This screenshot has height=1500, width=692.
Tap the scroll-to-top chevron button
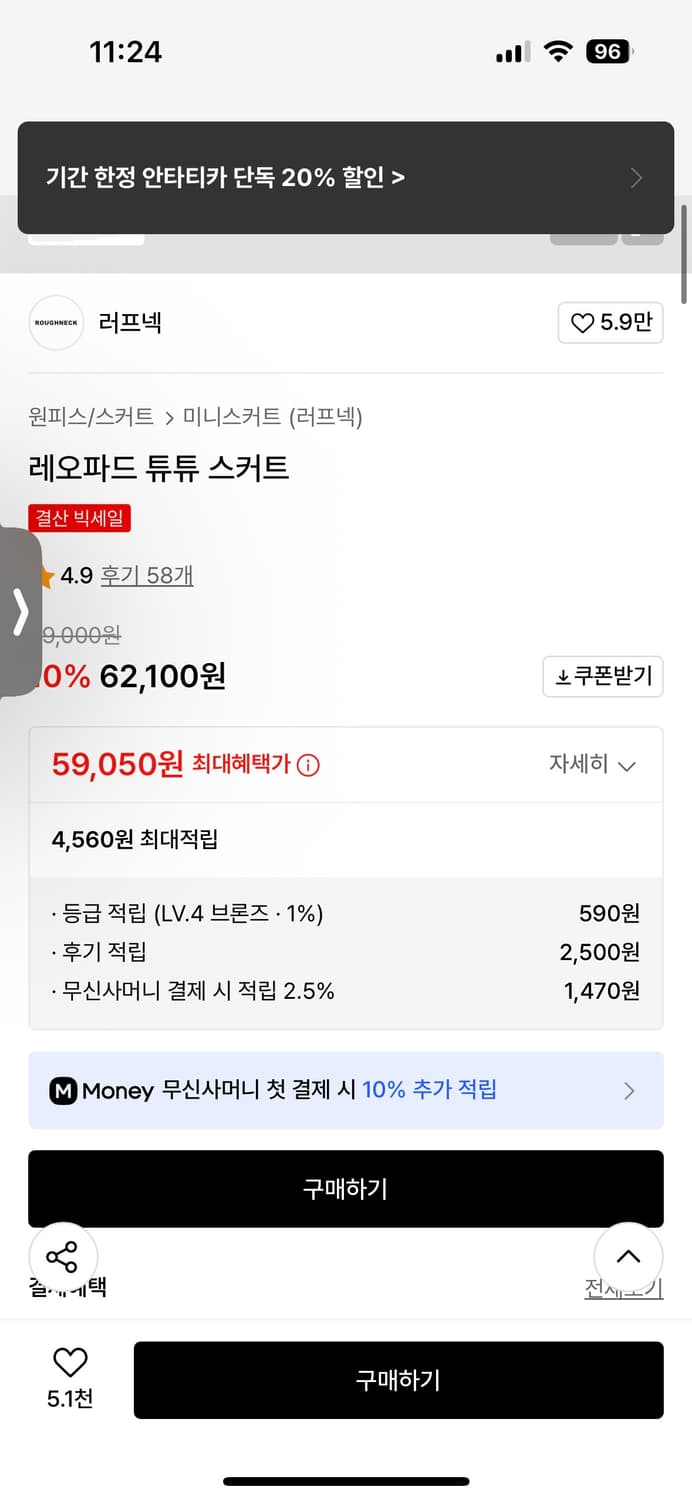click(x=628, y=1257)
